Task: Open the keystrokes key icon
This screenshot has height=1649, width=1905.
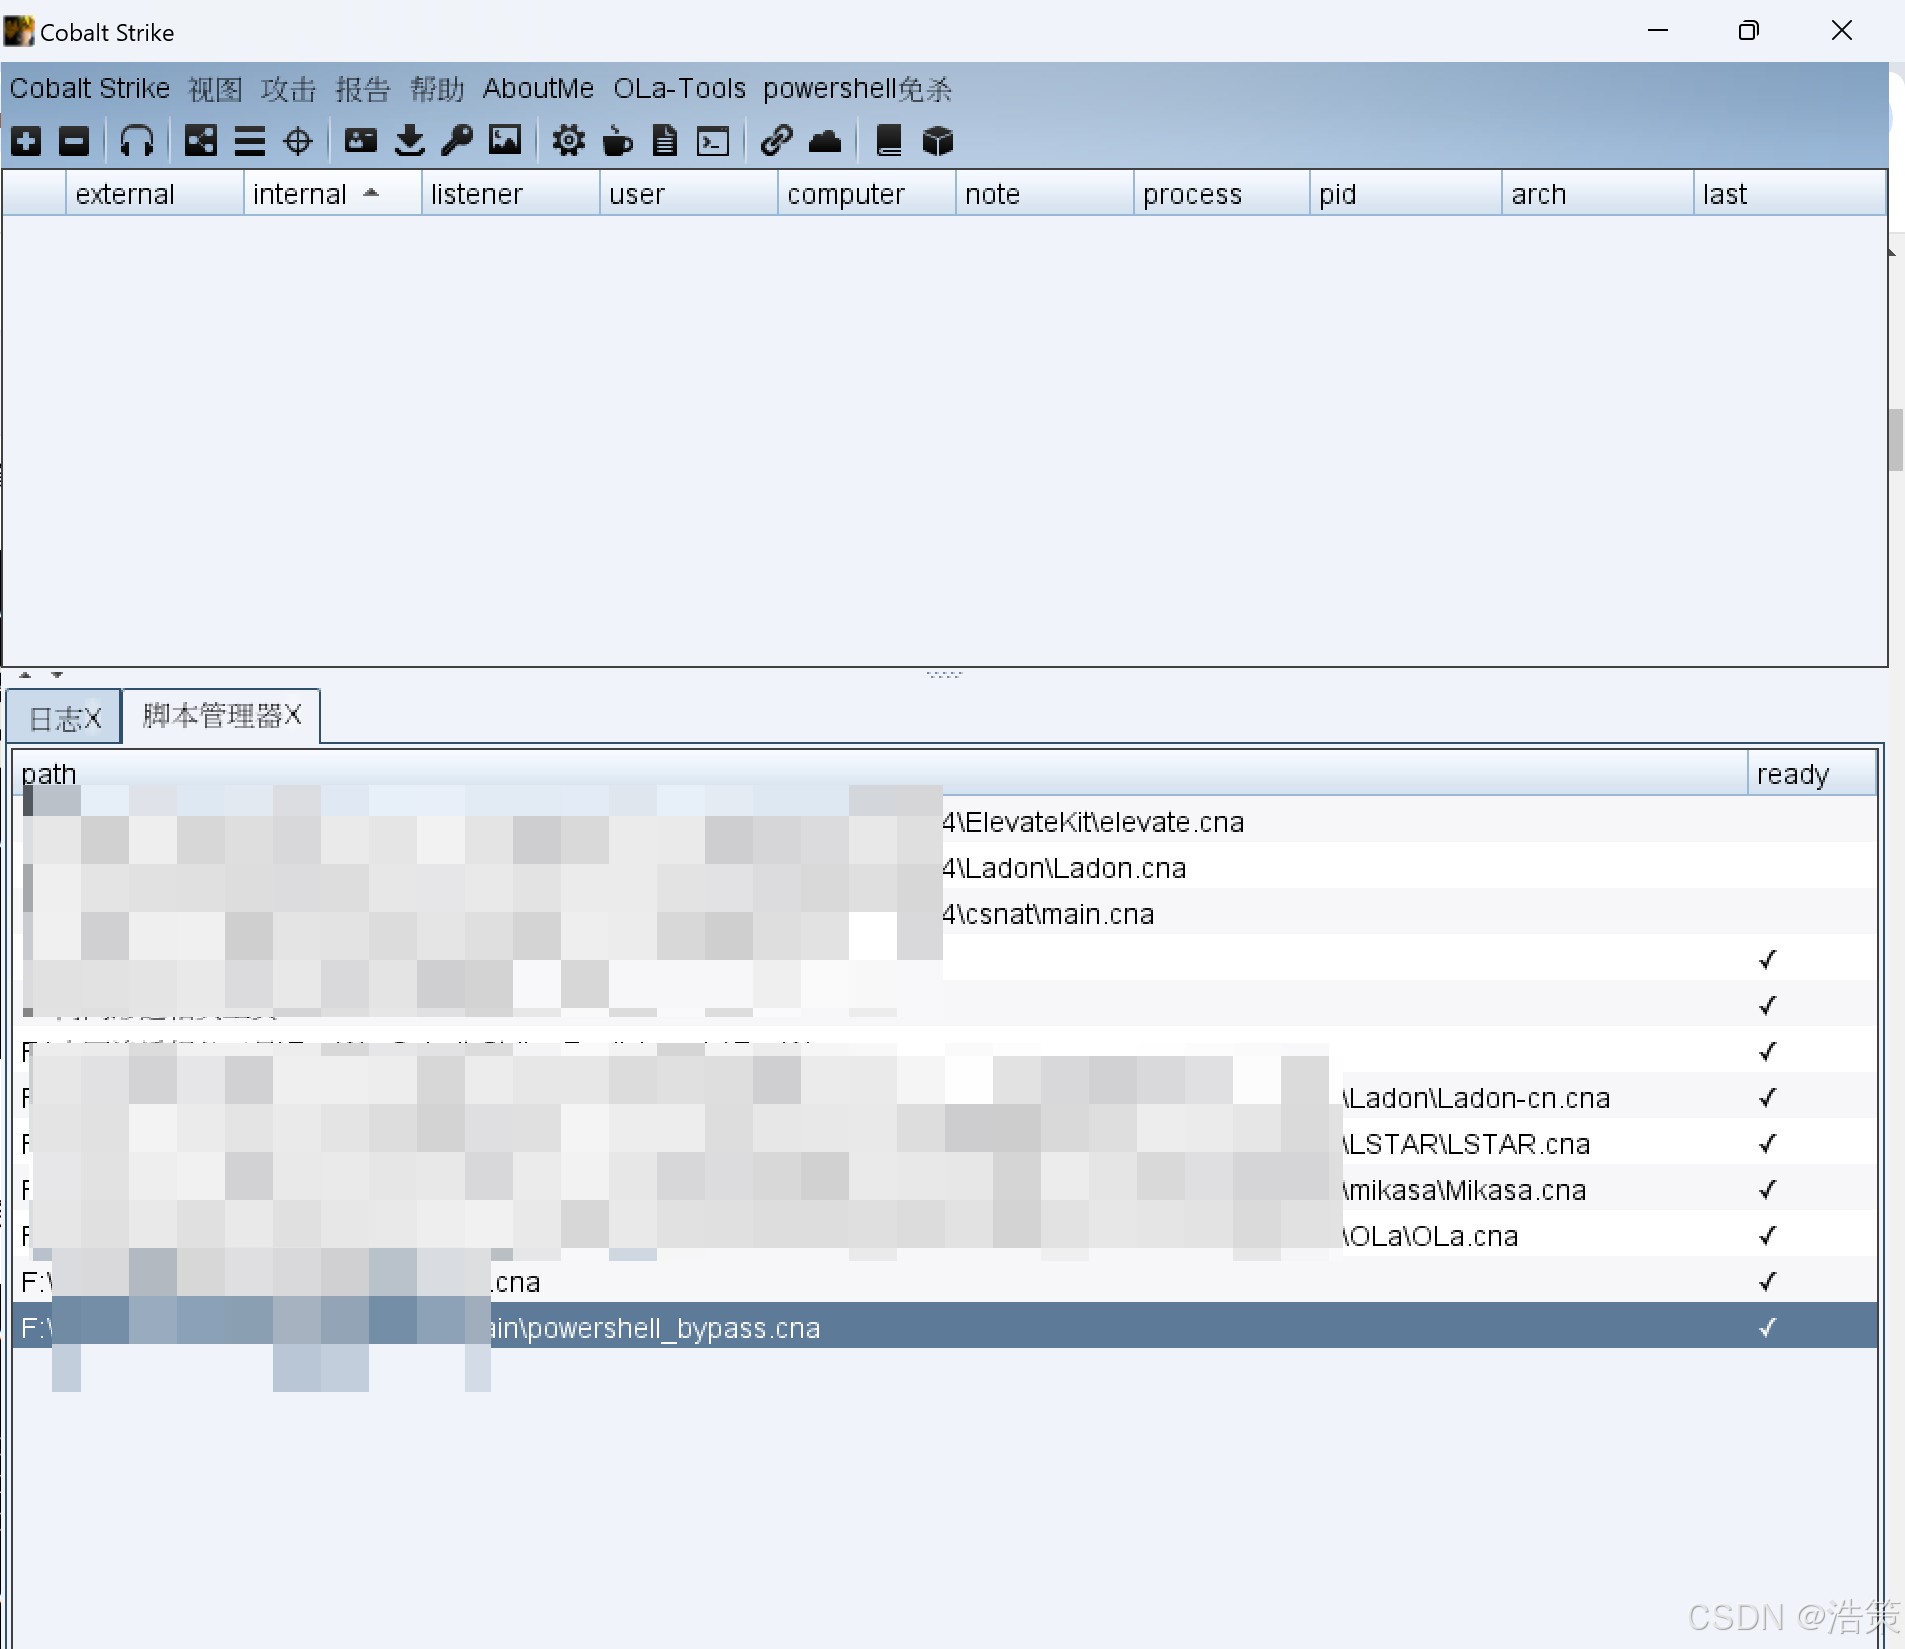Action: pyautogui.click(x=457, y=141)
